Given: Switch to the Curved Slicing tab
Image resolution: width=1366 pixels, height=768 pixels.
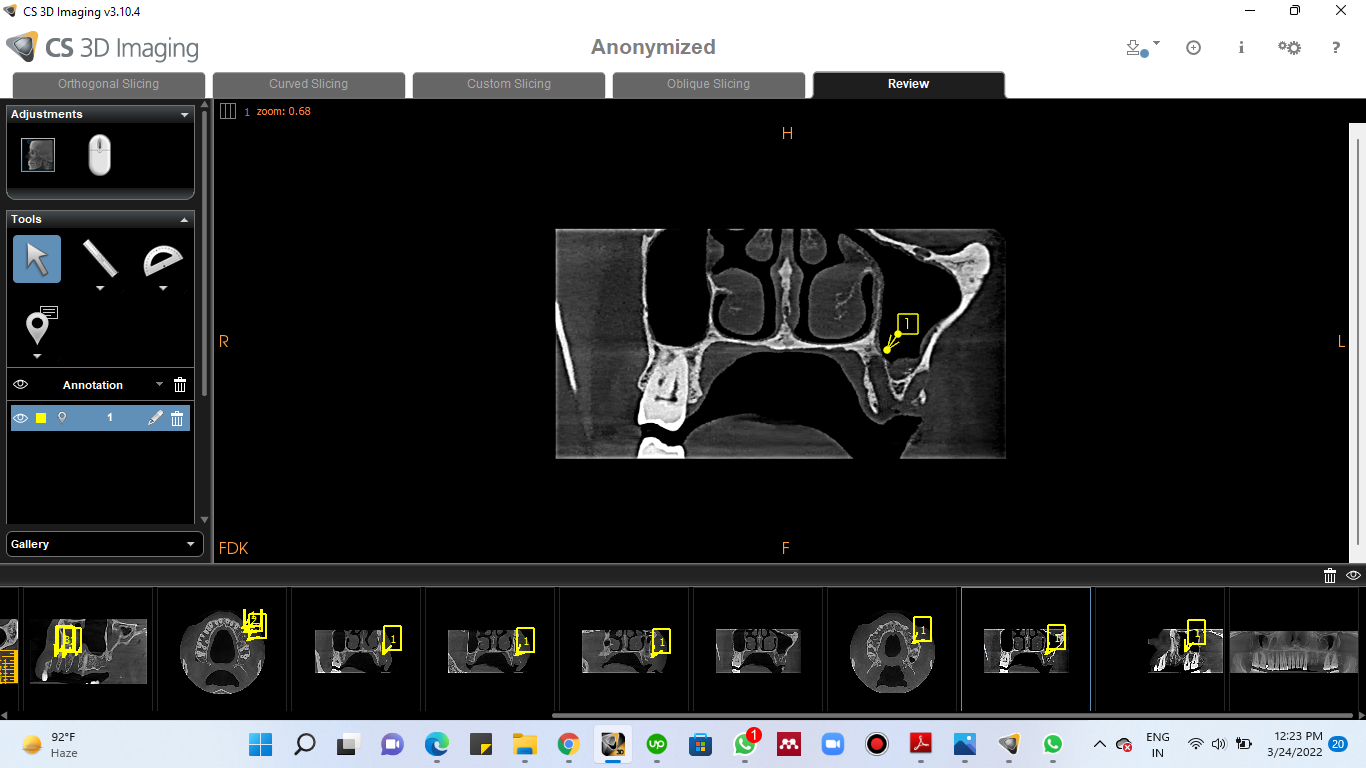Looking at the screenshot, I should pos(308,84).
